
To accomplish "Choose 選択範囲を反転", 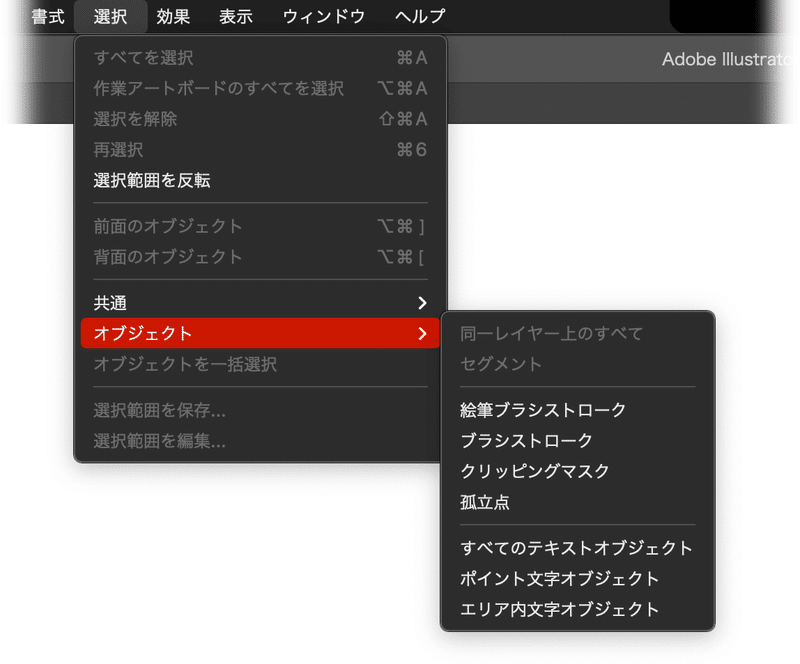I will 260,180.
